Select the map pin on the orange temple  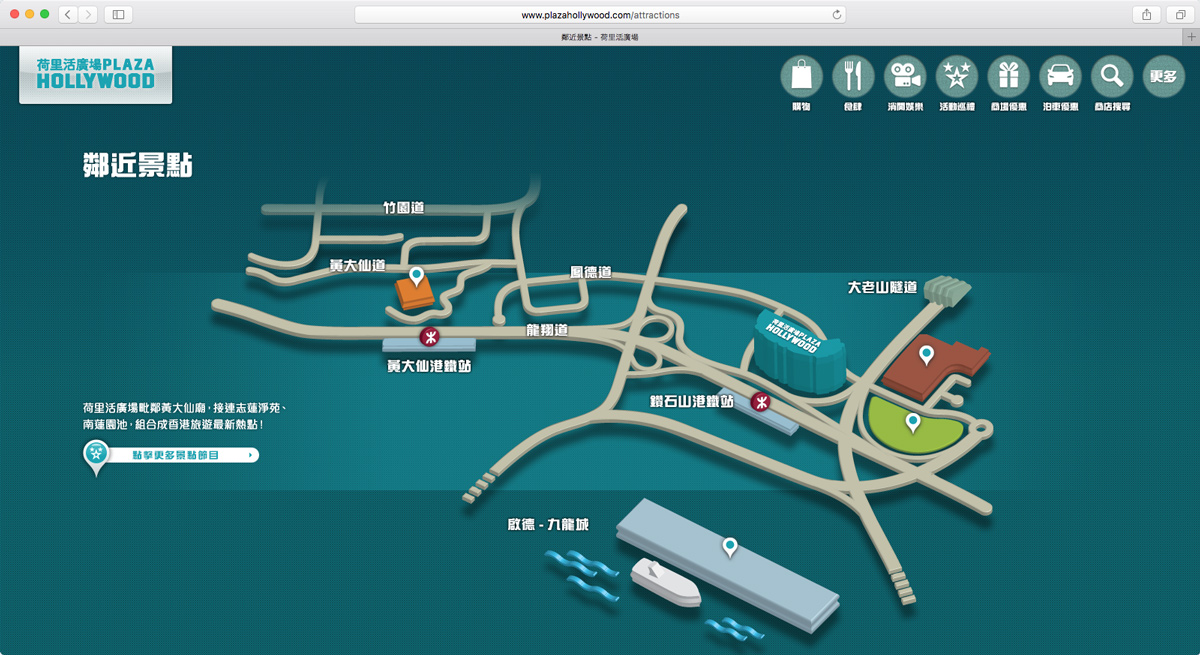[x=416, y=275]
